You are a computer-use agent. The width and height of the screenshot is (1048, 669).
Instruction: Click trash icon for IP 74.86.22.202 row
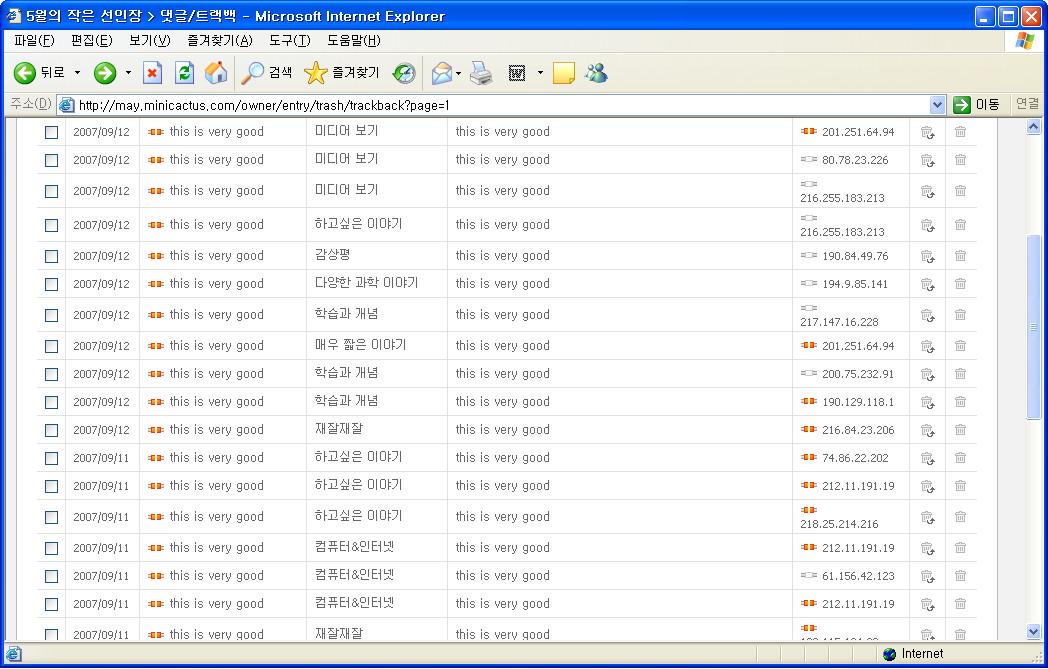click(960, 458)
